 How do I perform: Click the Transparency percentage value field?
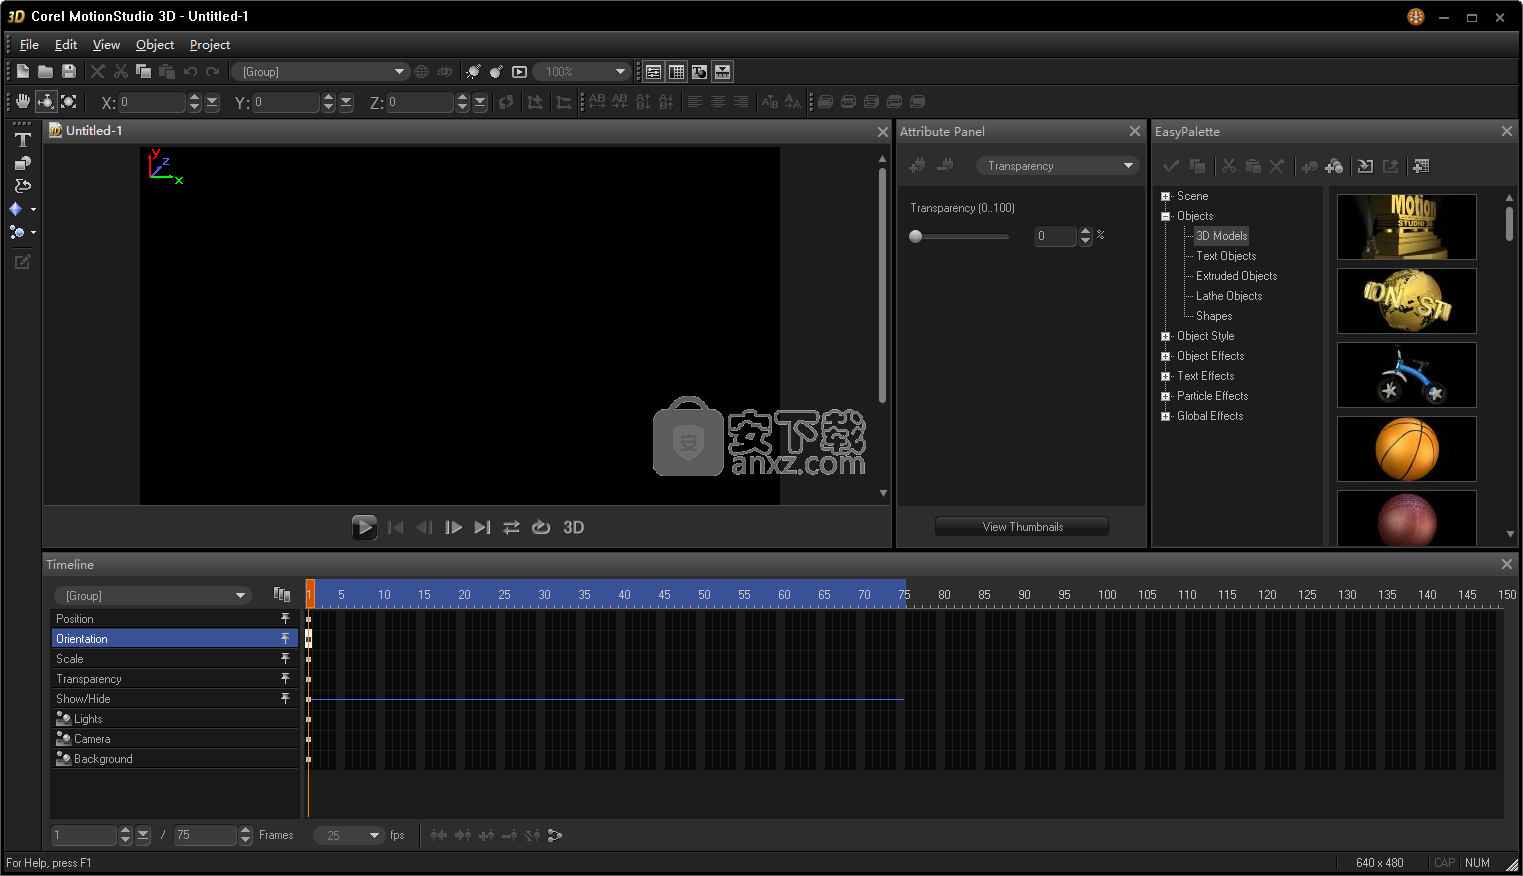tap(1055, 236)
